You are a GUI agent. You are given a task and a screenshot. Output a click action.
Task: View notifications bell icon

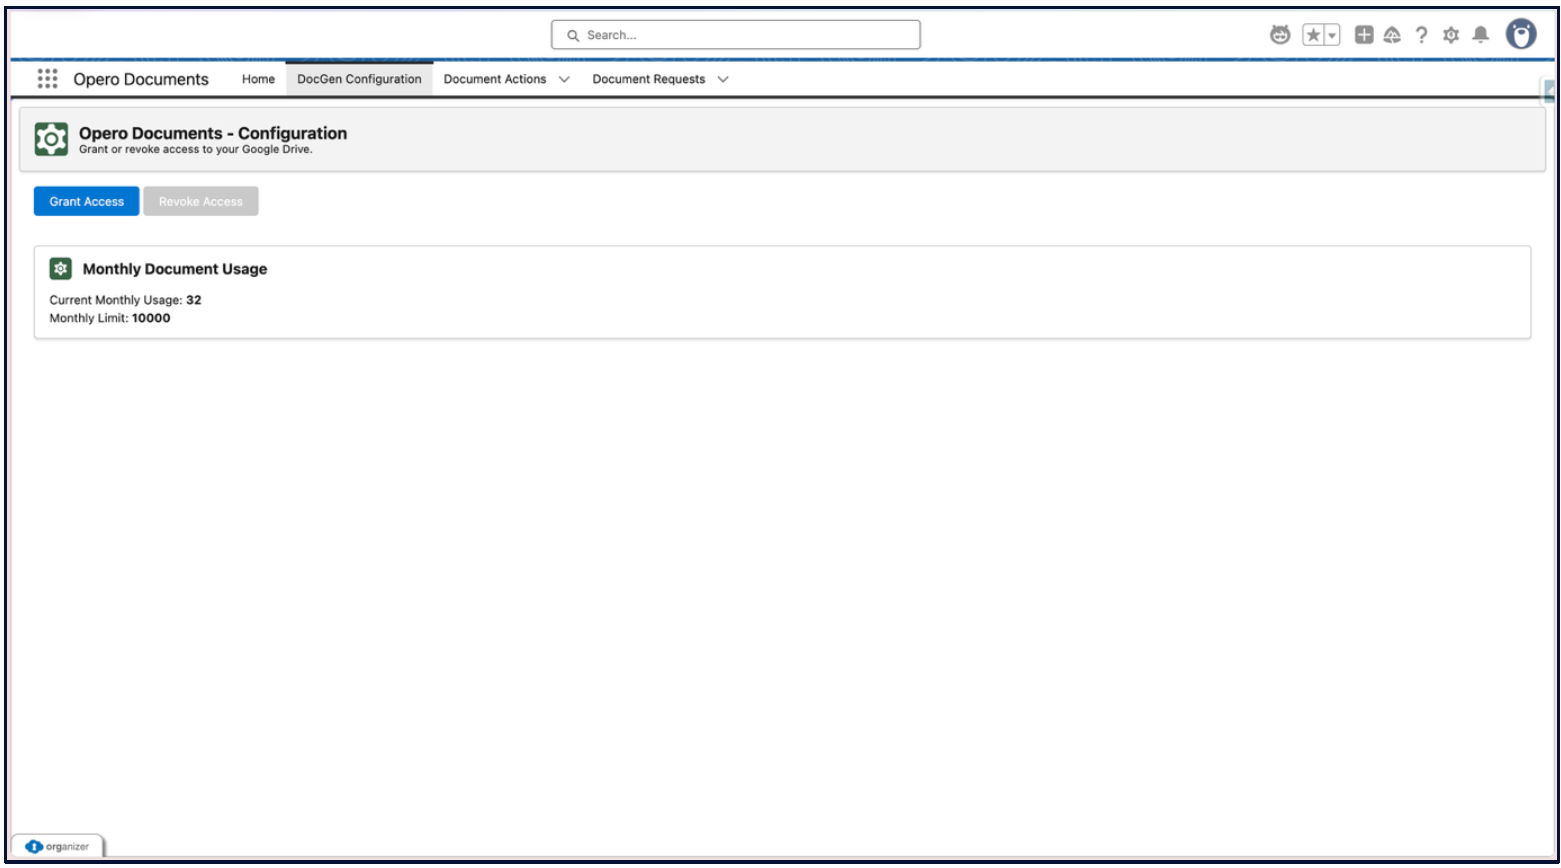coord(1481,35)
